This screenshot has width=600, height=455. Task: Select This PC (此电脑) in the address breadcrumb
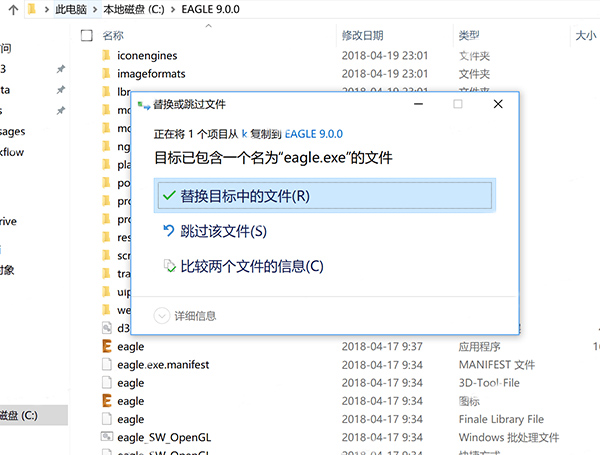[71, 9]
